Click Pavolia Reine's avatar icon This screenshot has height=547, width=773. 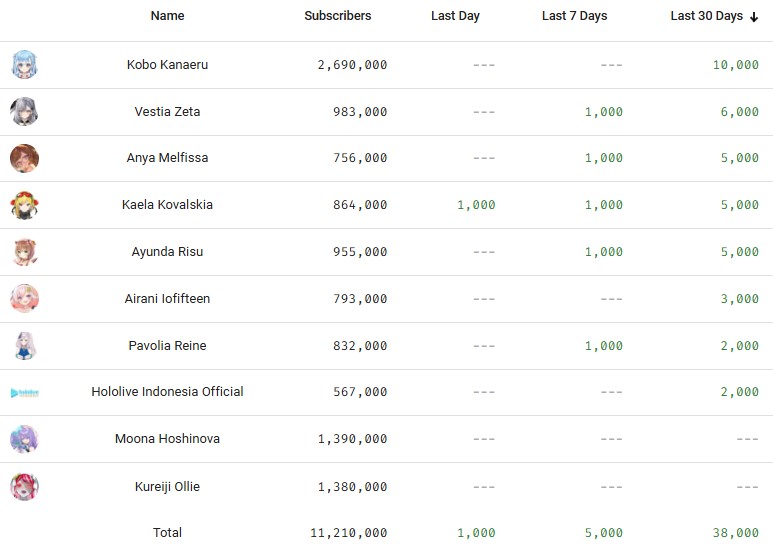[x=24, y=346]
